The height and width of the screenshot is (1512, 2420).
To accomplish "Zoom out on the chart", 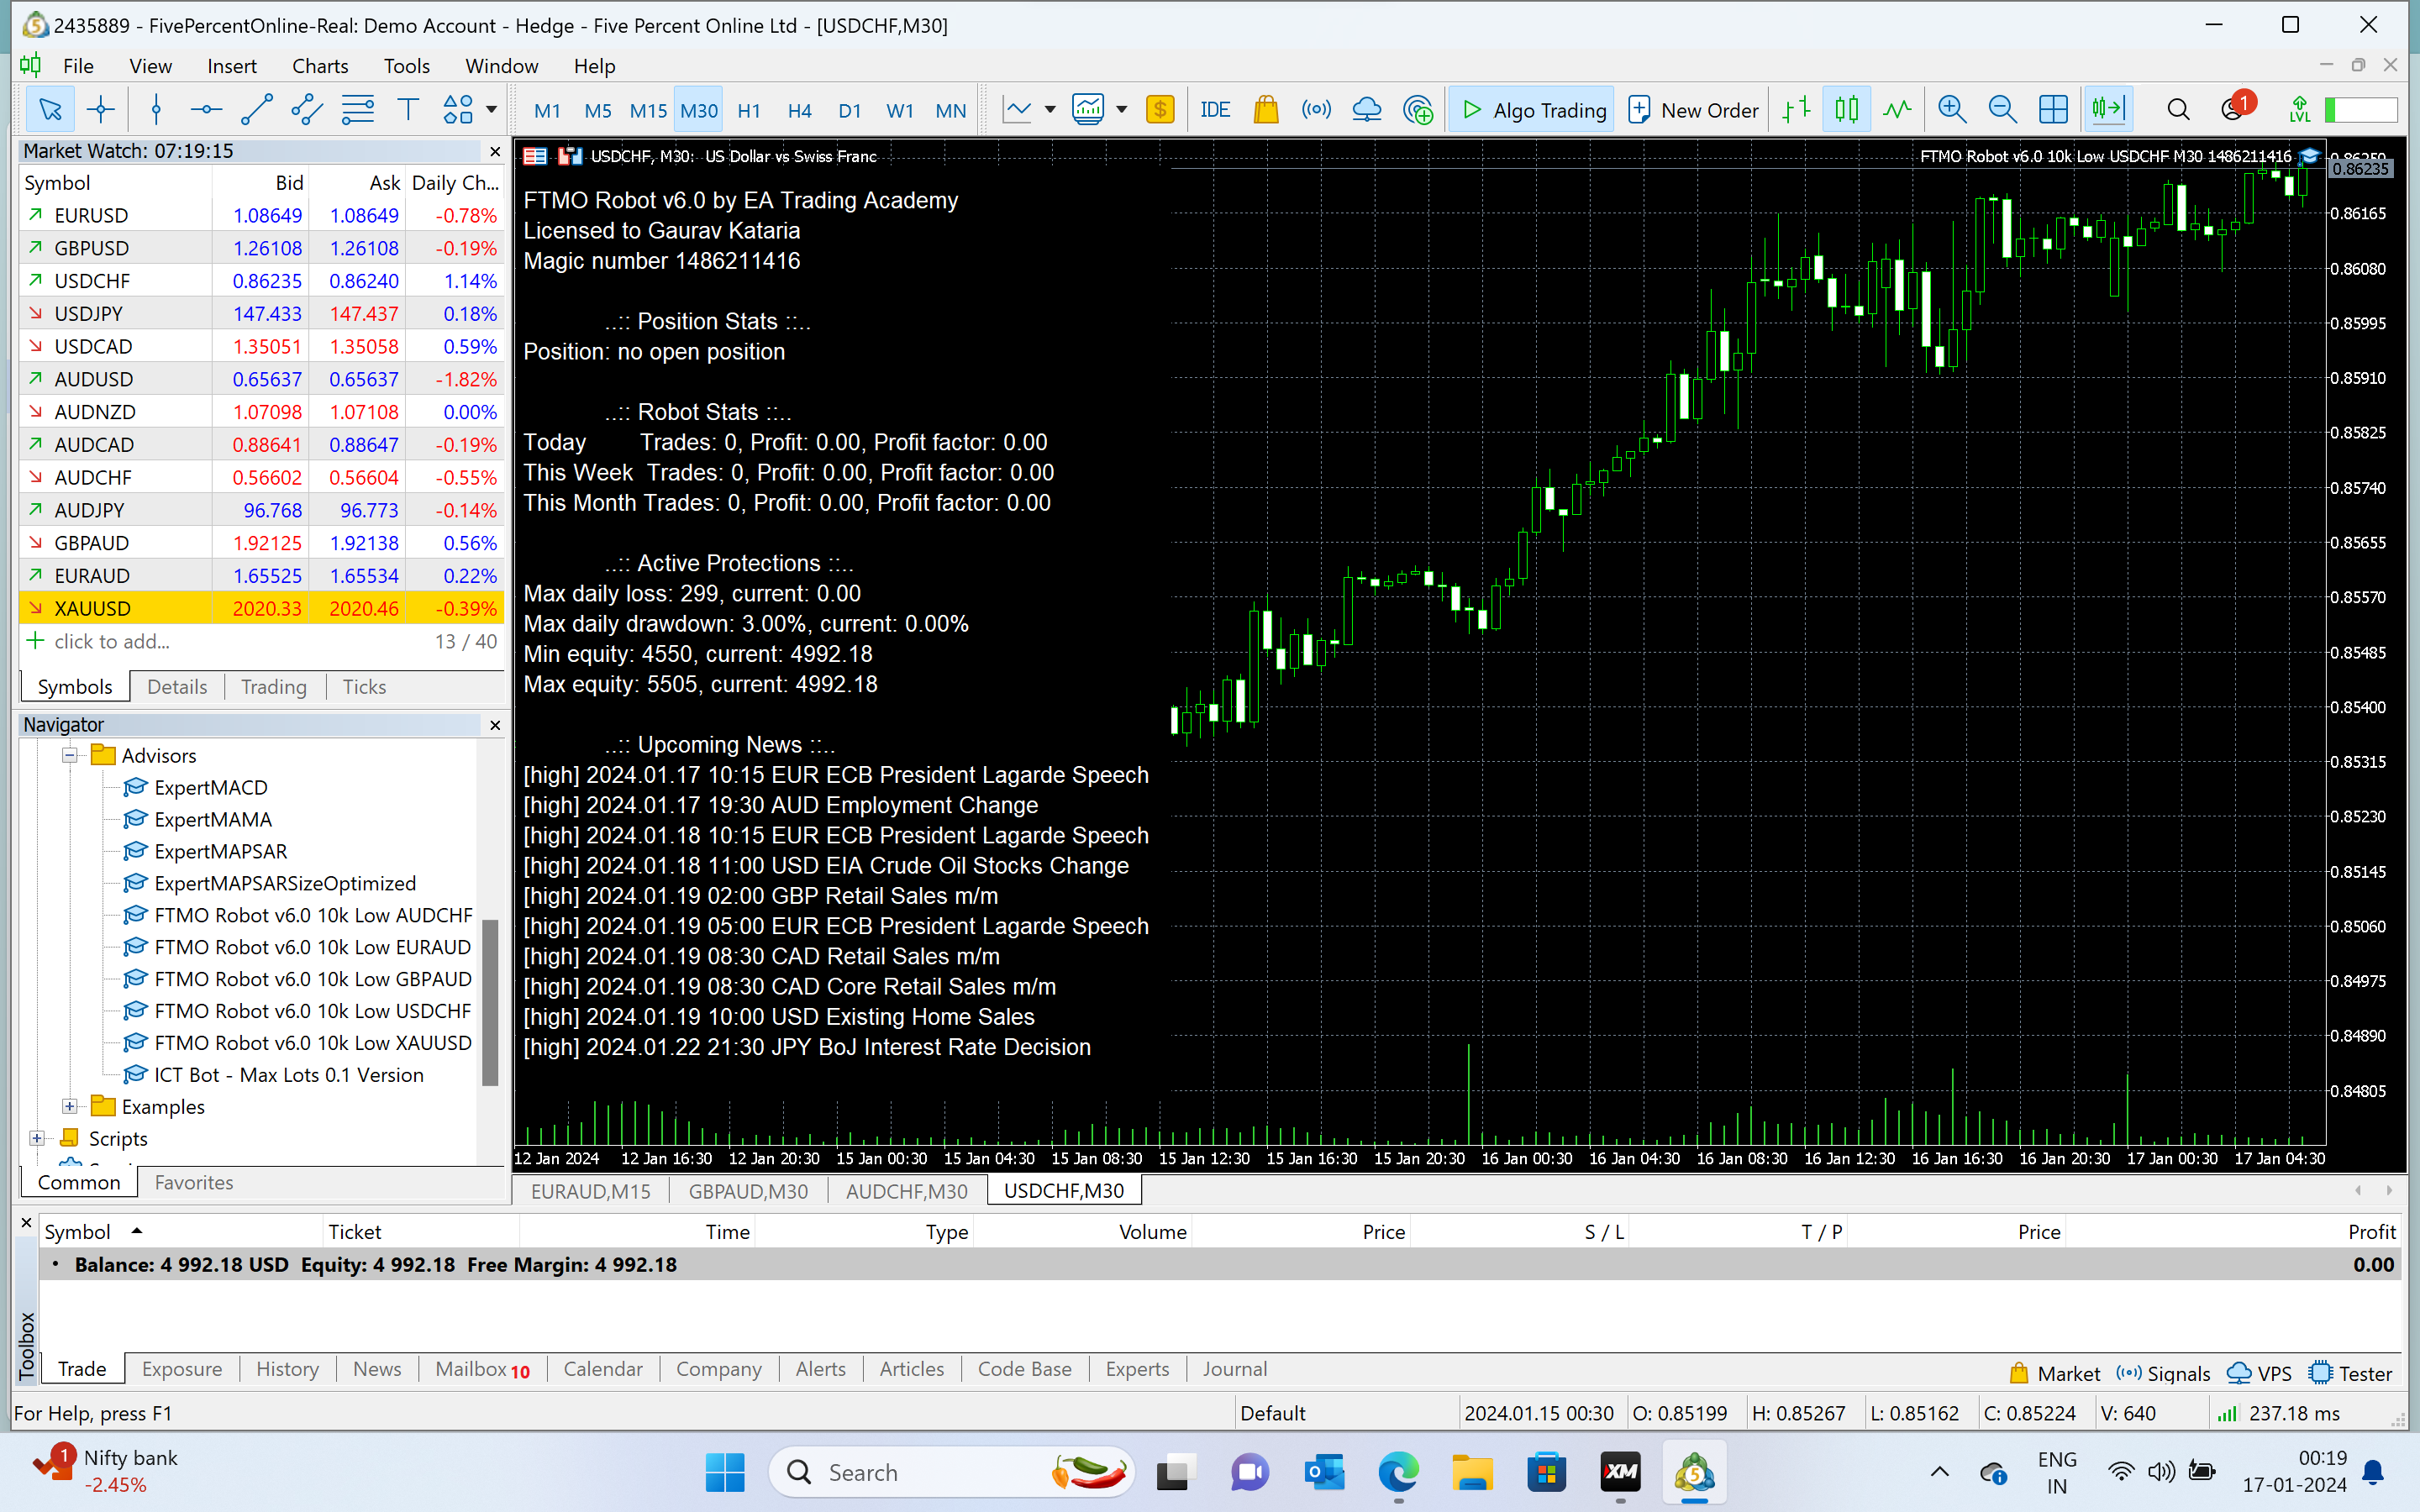I will click(2002, 110).
